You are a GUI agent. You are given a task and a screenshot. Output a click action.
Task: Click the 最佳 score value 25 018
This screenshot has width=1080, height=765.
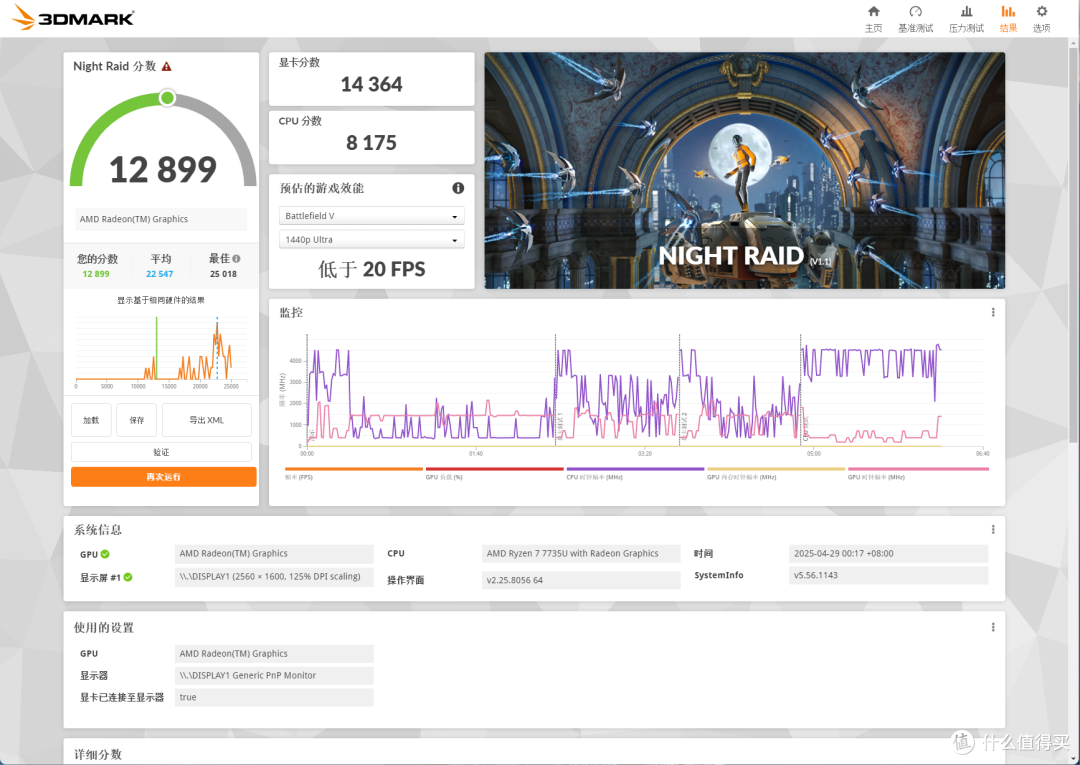point(223,274)
